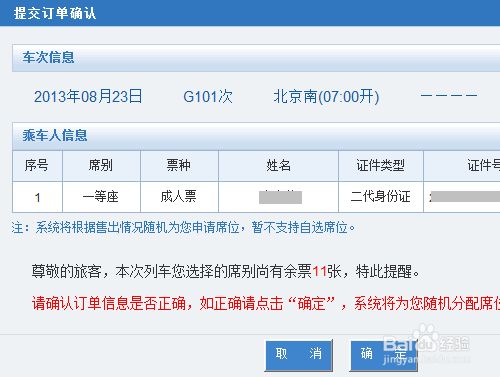500x377 pixels.
Task: Click the 成人票 ticket type cell
Action: [179, 197]
